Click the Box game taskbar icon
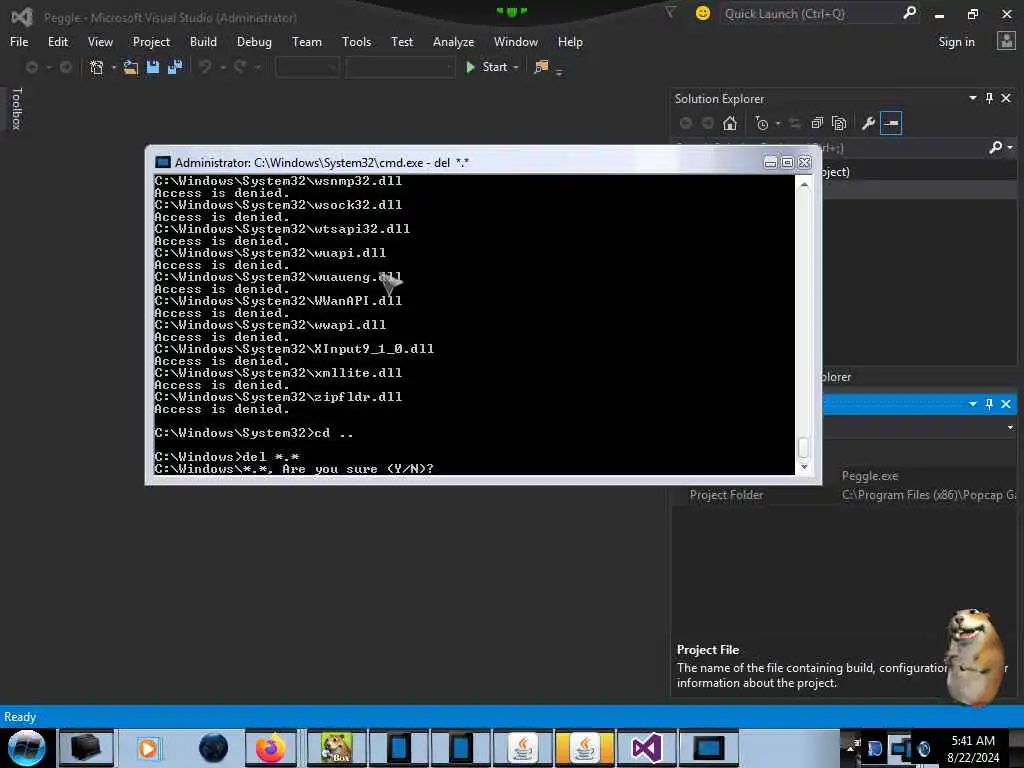Screen dimensions: 1024x768 pos(337,748)
